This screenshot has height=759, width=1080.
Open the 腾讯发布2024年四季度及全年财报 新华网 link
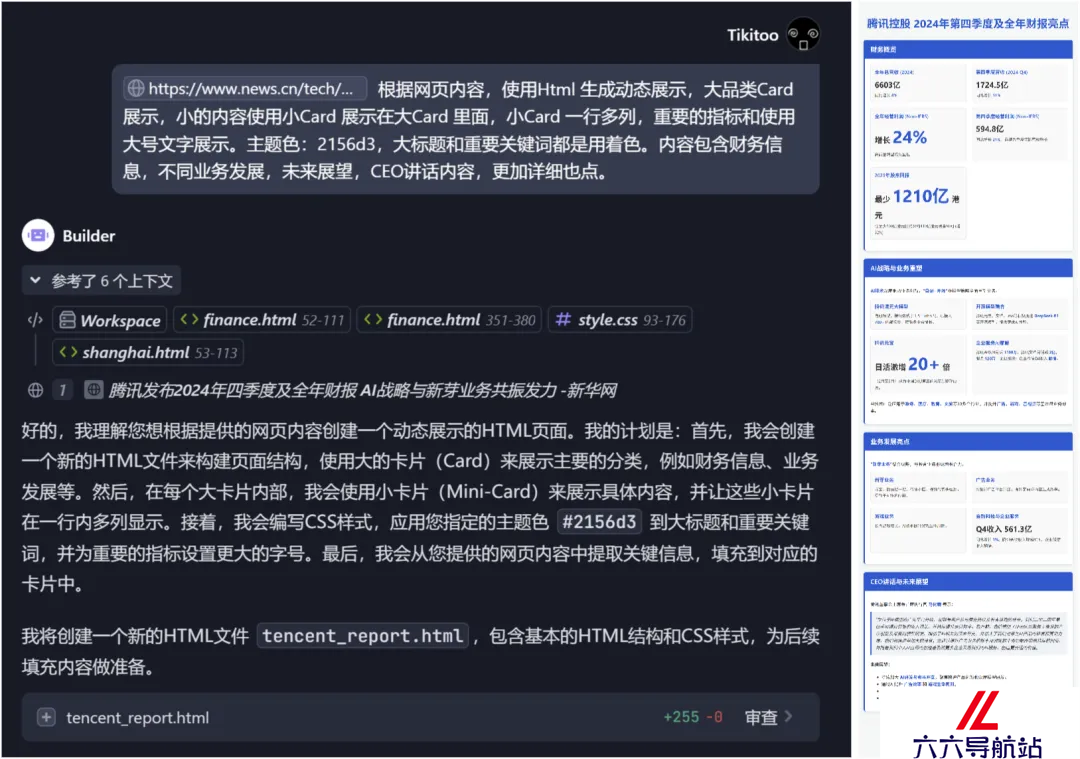click(363, 391)
